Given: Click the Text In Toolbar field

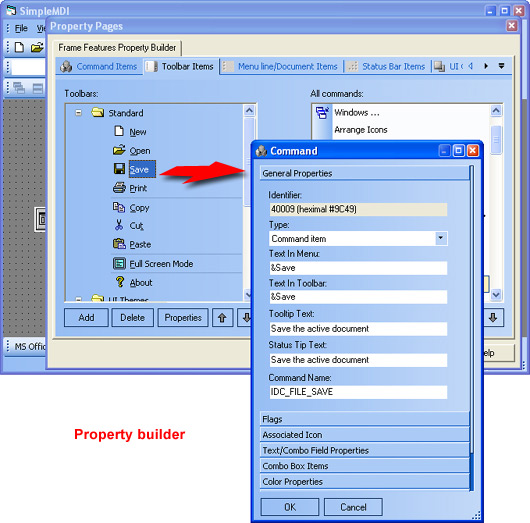Looking at the screenshot, I should (x=358, y=297).
